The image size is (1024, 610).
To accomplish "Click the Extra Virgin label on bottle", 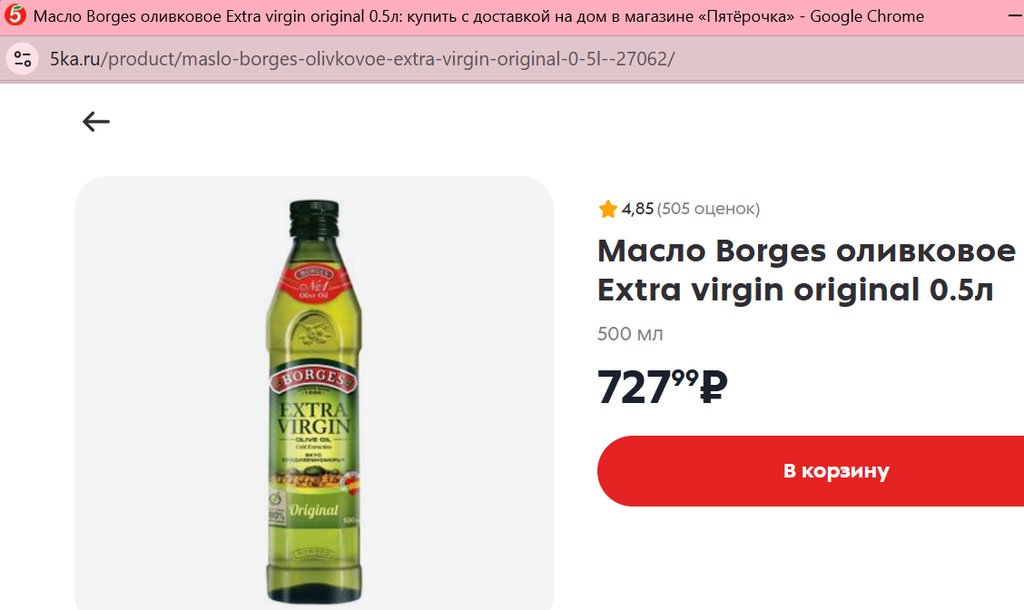I will [313, 419].
